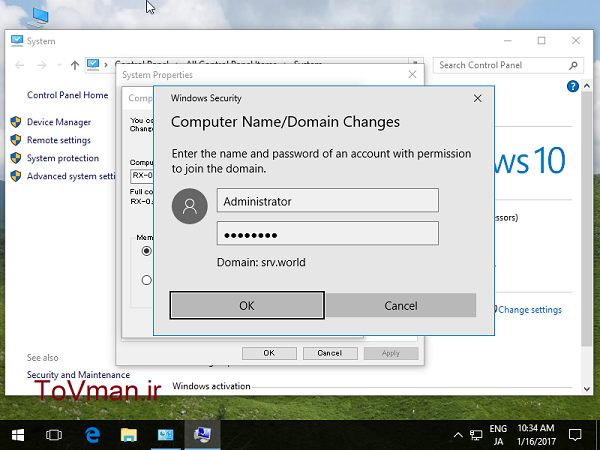
Task: Open the blue help question icon
Action: tap(572, 86)
